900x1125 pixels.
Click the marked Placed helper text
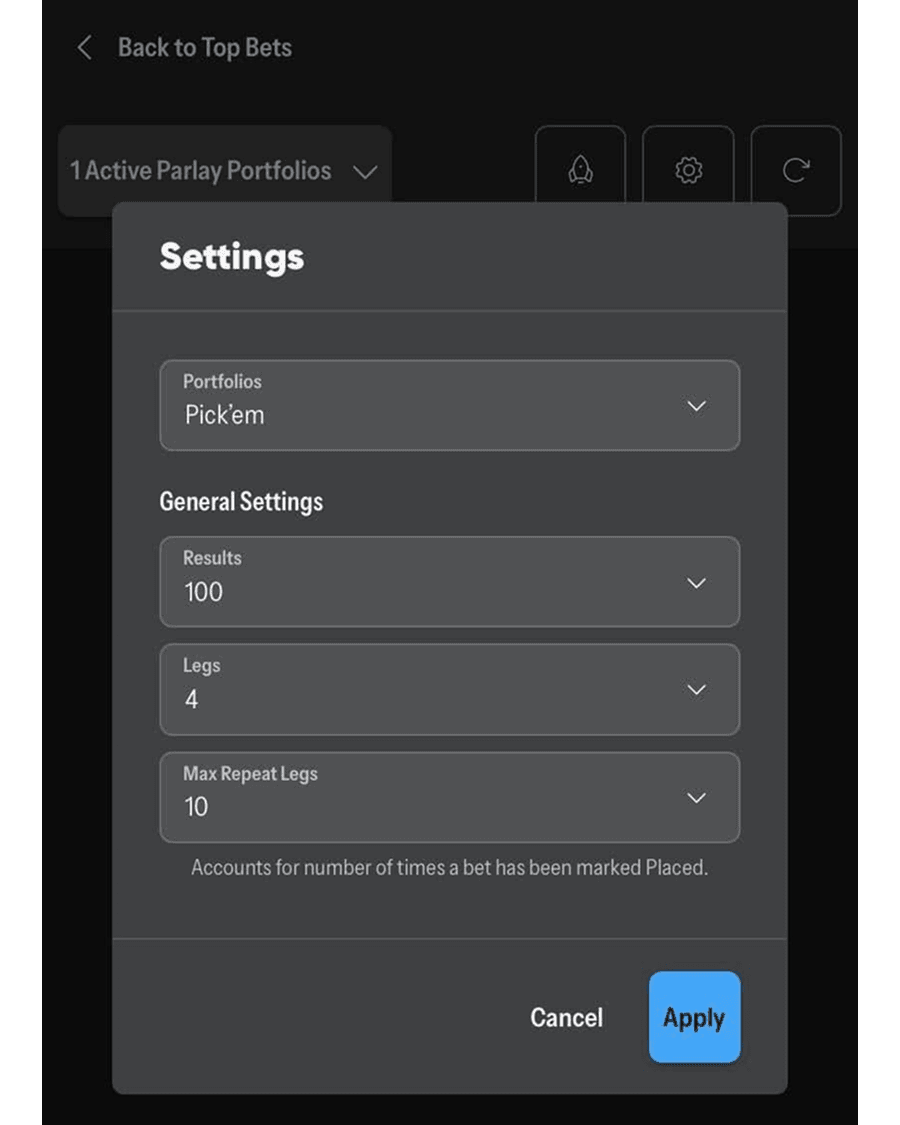click(449, 868)
